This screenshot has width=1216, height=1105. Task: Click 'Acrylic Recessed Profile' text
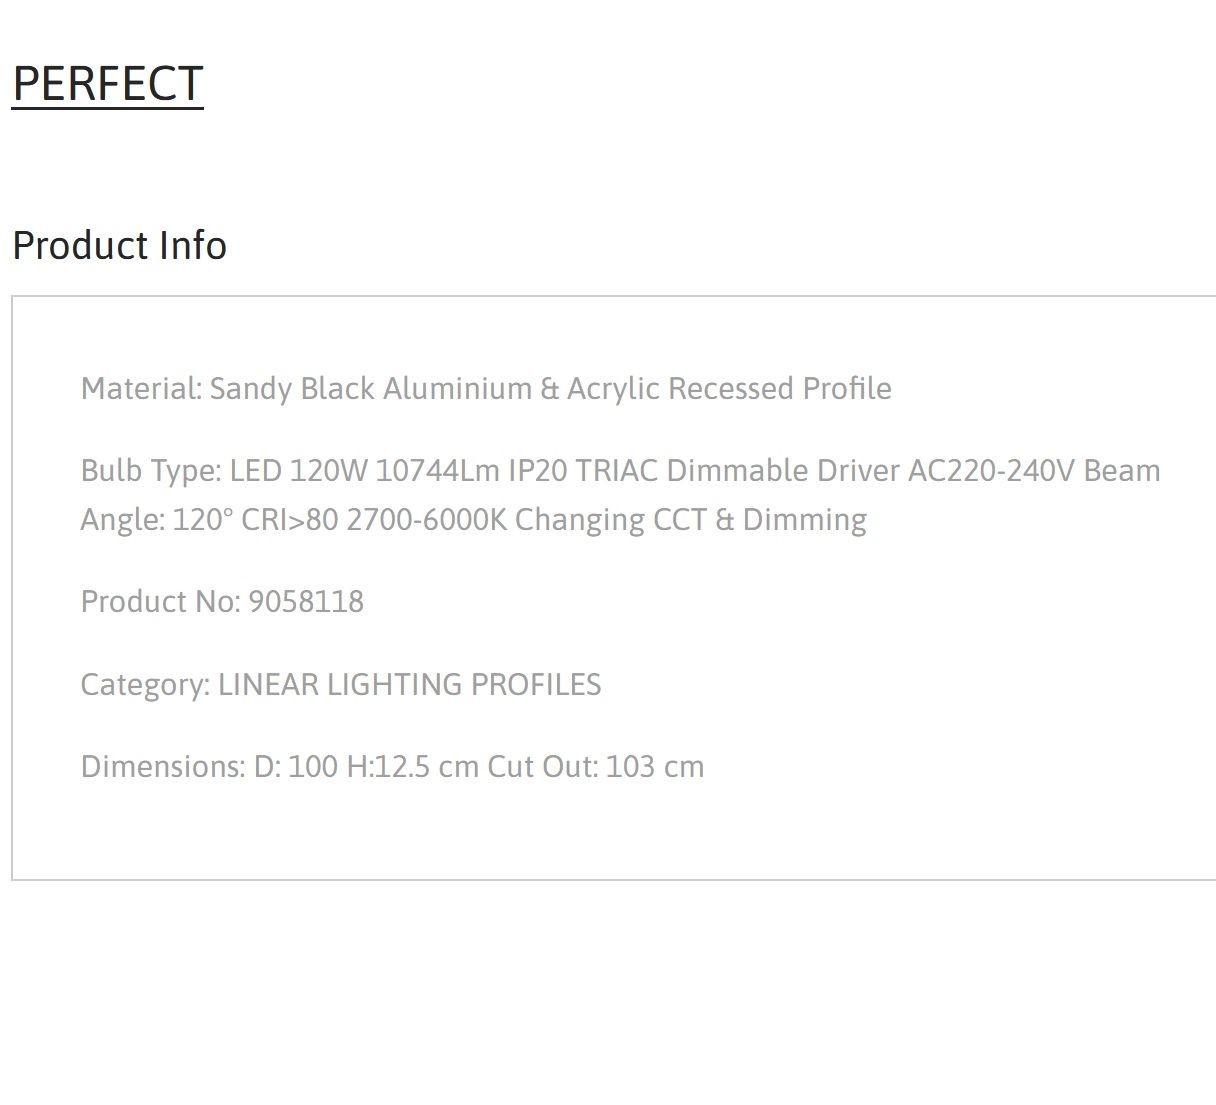729,389
